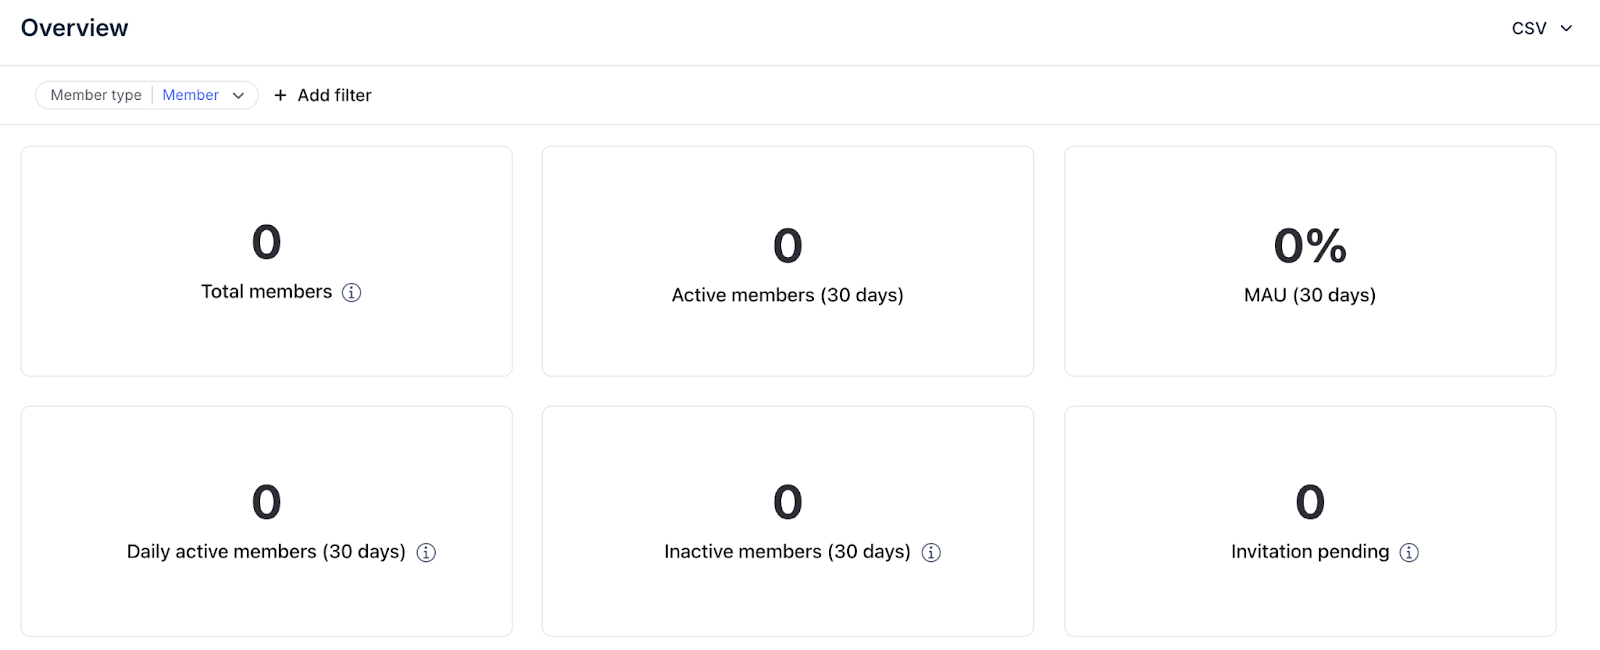Click the dropdown arrow in the Member type pill
The width and height of the screenshot is (1600, 650).
point(238,95)
